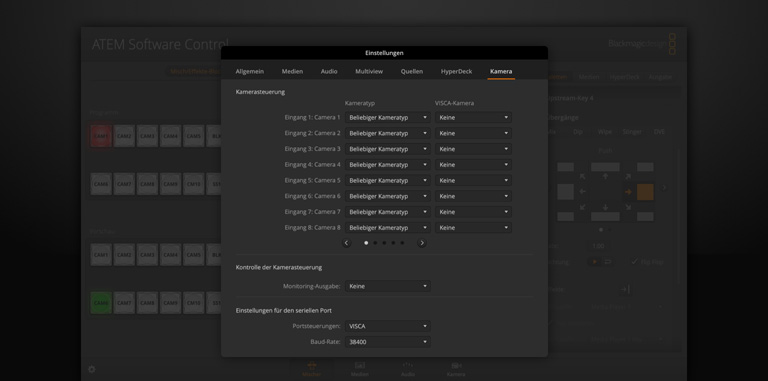Switch to the Multiview settings tab
The height and width of the screenshot is (381, 768).
tap(369, 71)
